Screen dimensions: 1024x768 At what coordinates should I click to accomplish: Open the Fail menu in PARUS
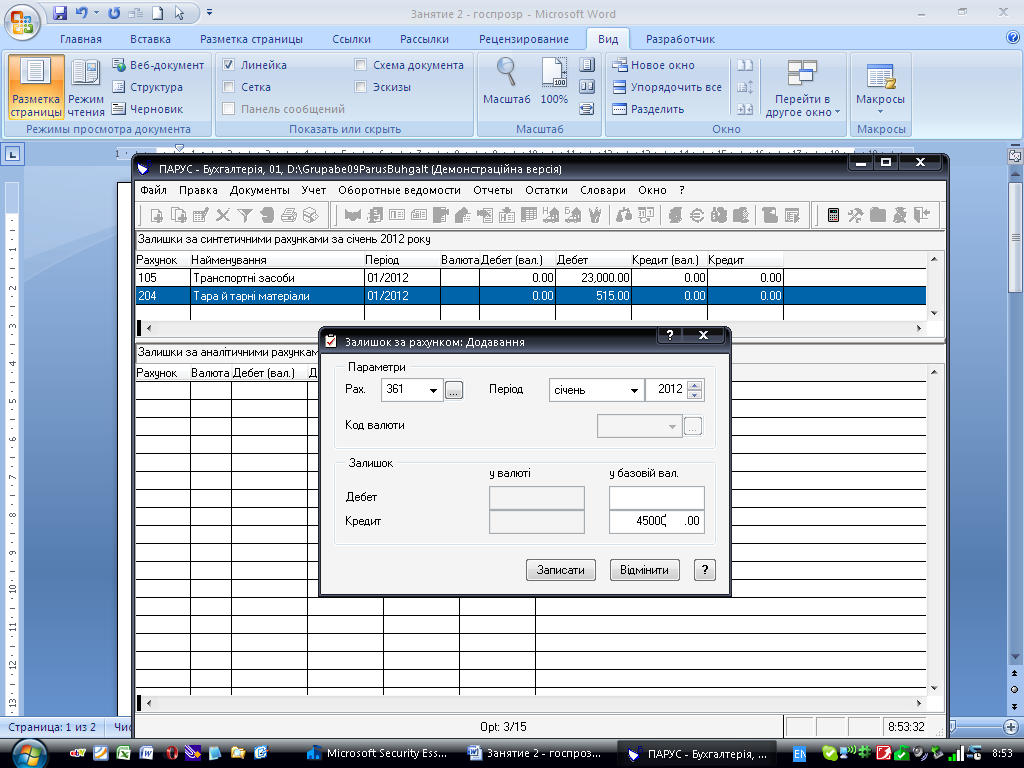153,190
